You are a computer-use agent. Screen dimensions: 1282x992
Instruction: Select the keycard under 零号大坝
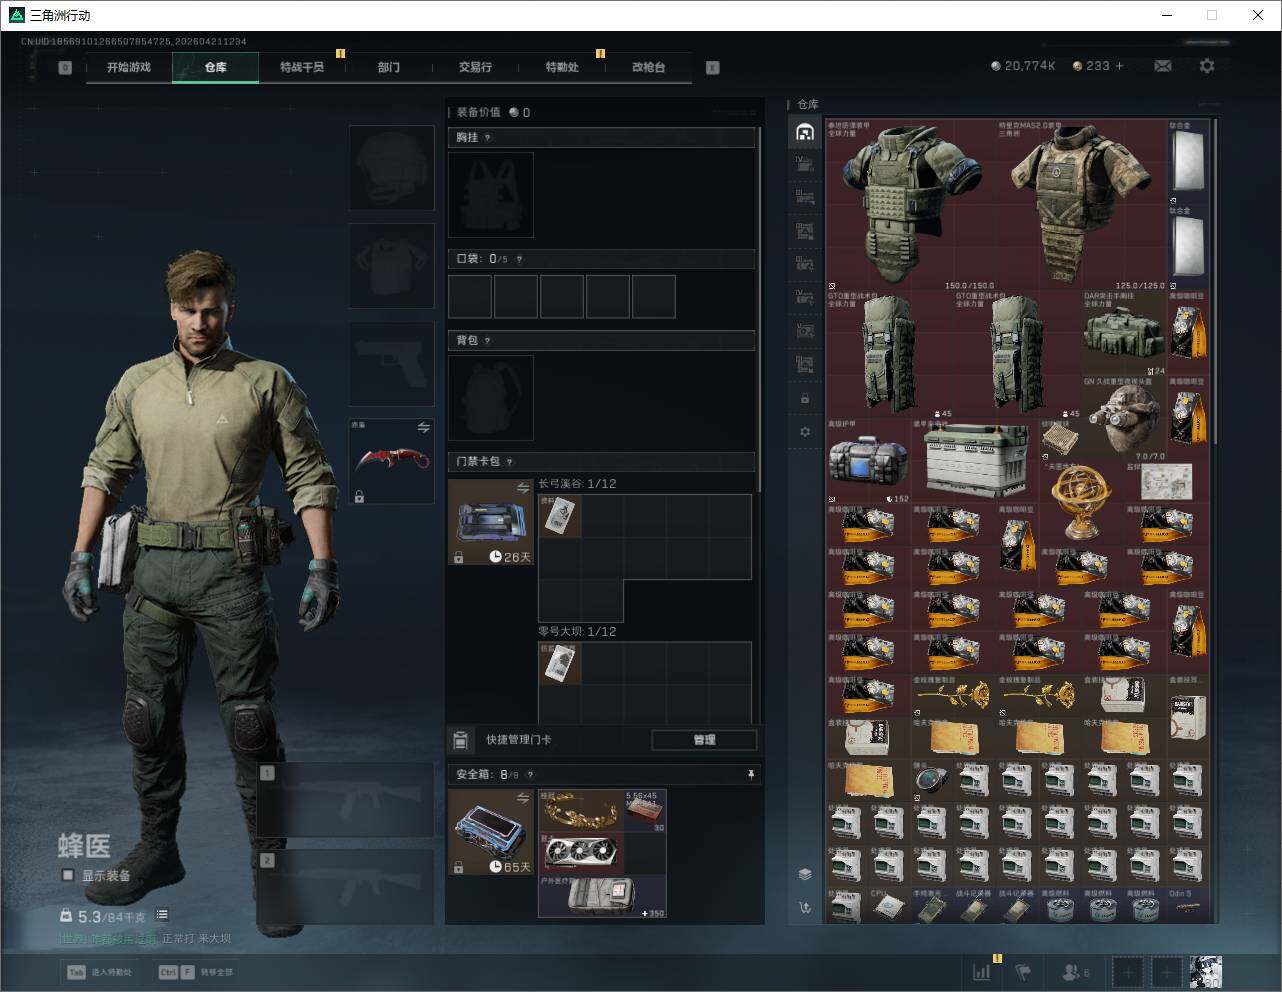coord(560,664)
